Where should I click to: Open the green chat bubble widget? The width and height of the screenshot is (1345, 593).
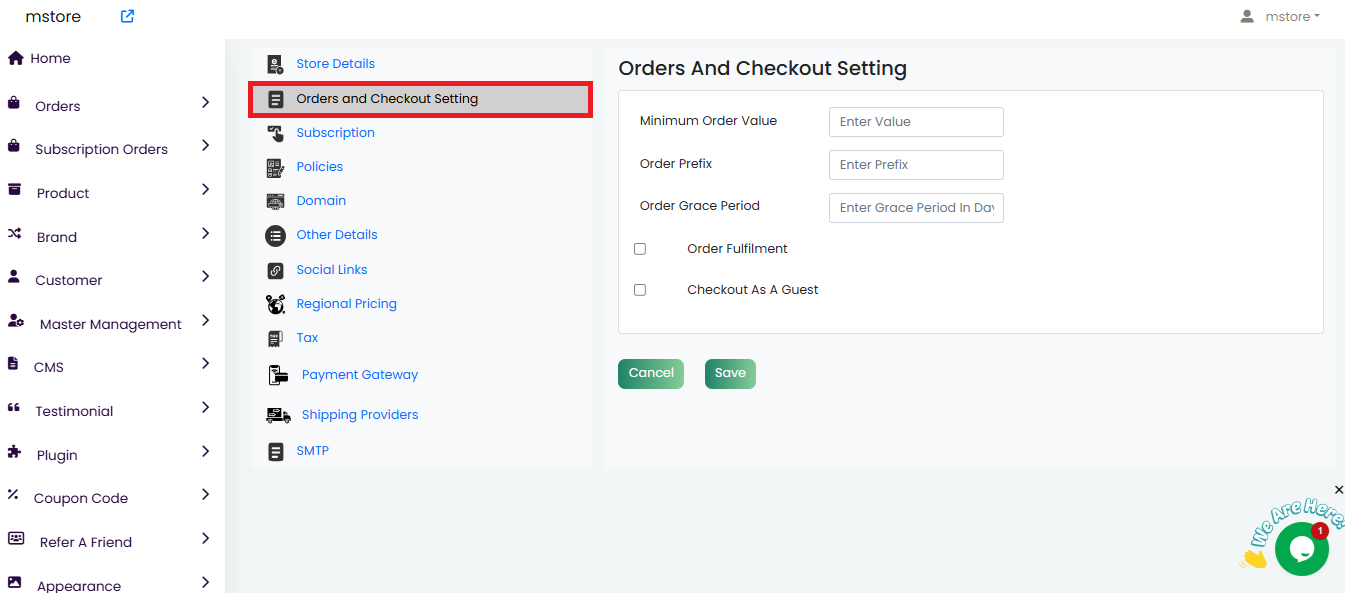click(1301, 548)
